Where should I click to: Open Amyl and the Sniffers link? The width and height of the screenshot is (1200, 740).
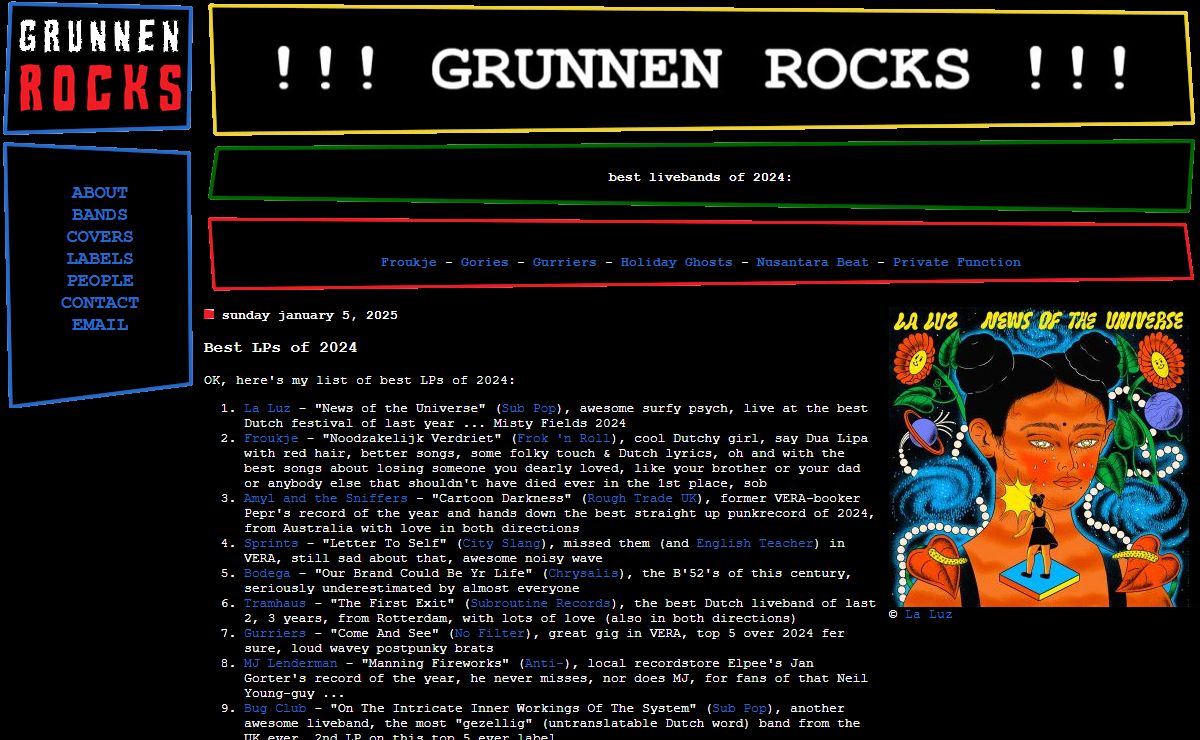[x=326, y=498]
